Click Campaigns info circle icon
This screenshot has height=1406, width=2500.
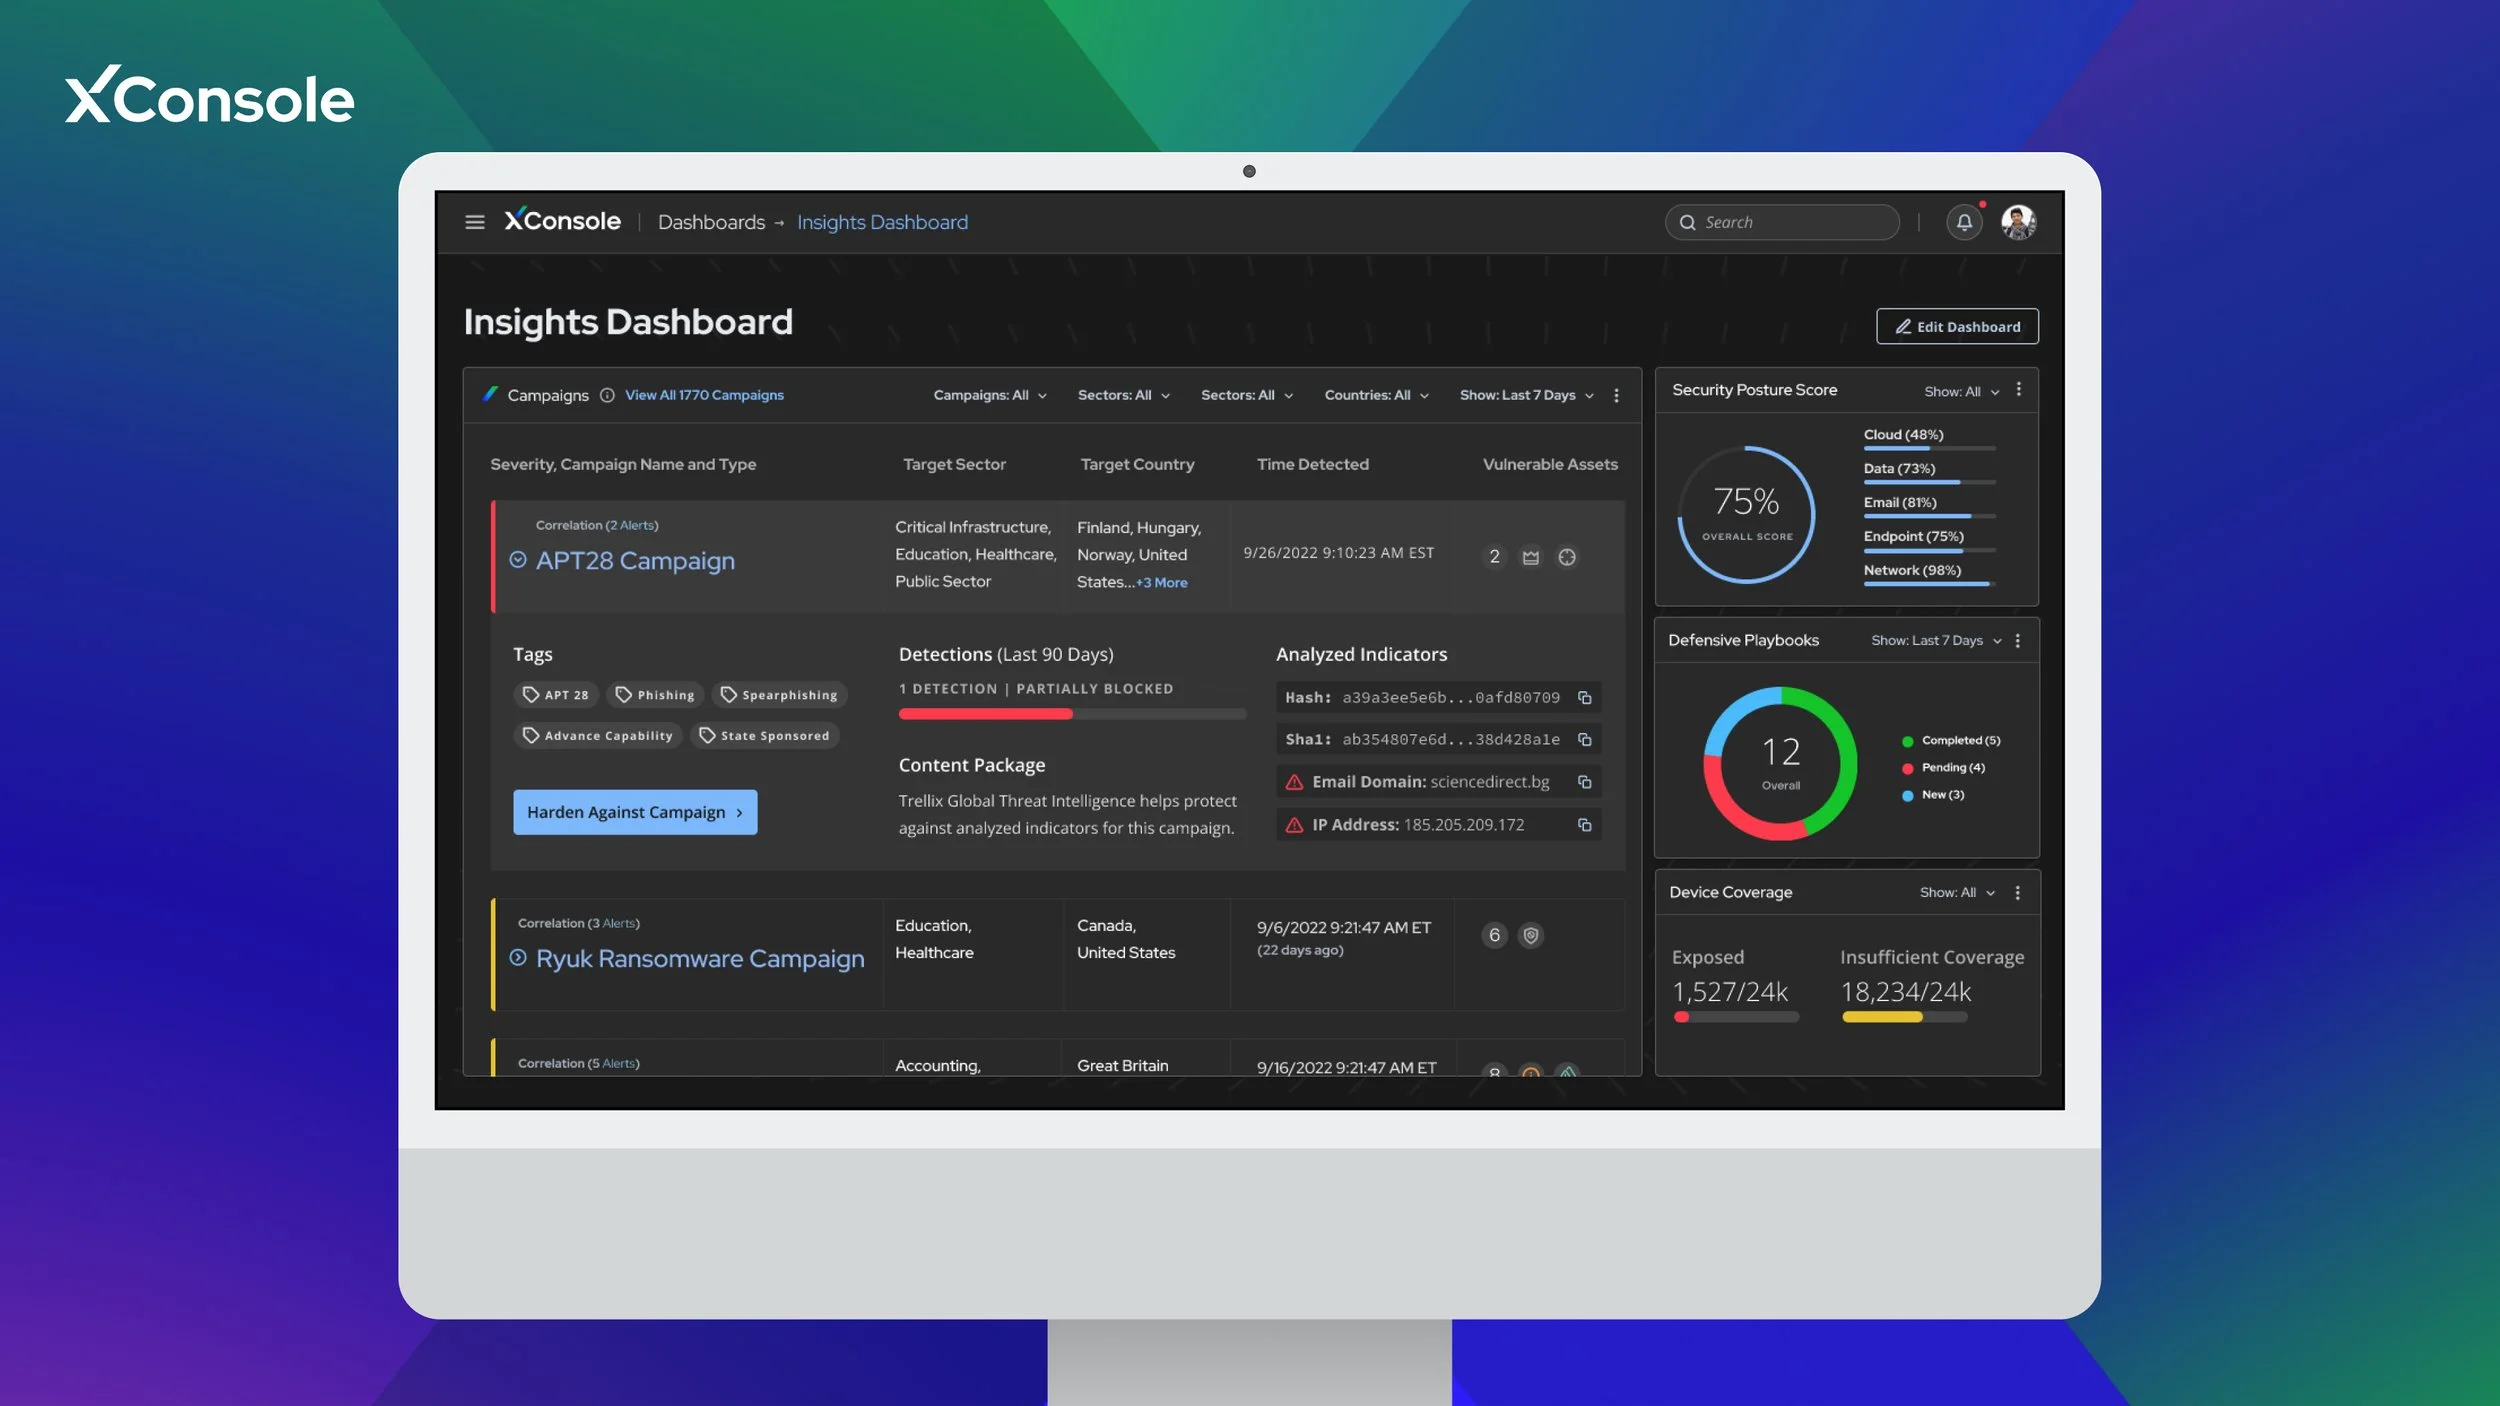tap(607, 395)
